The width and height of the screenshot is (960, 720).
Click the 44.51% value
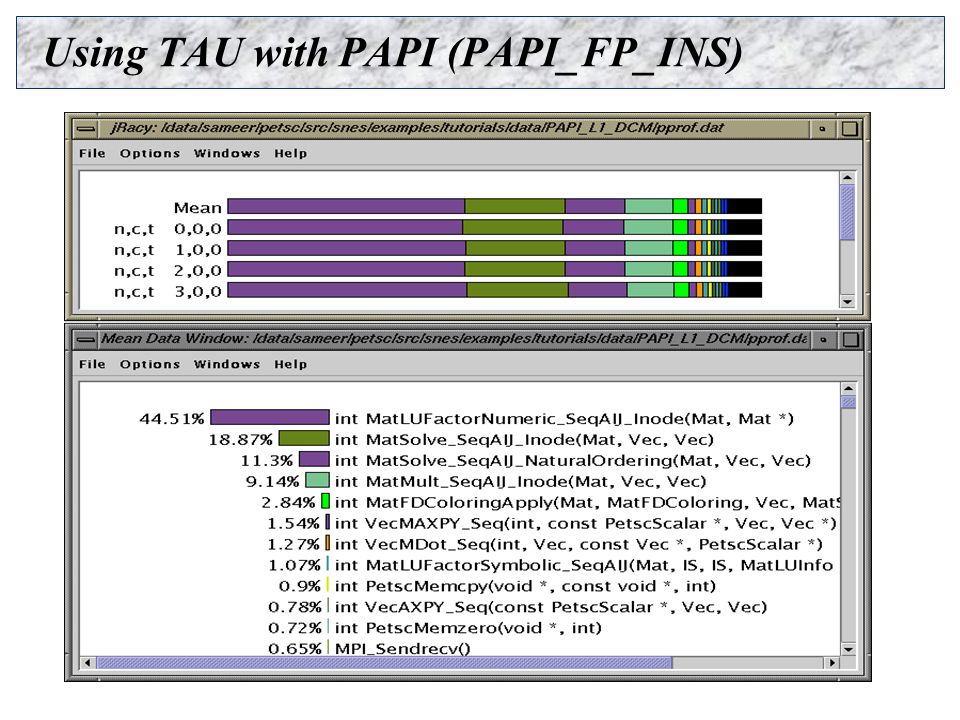(171, 419)
